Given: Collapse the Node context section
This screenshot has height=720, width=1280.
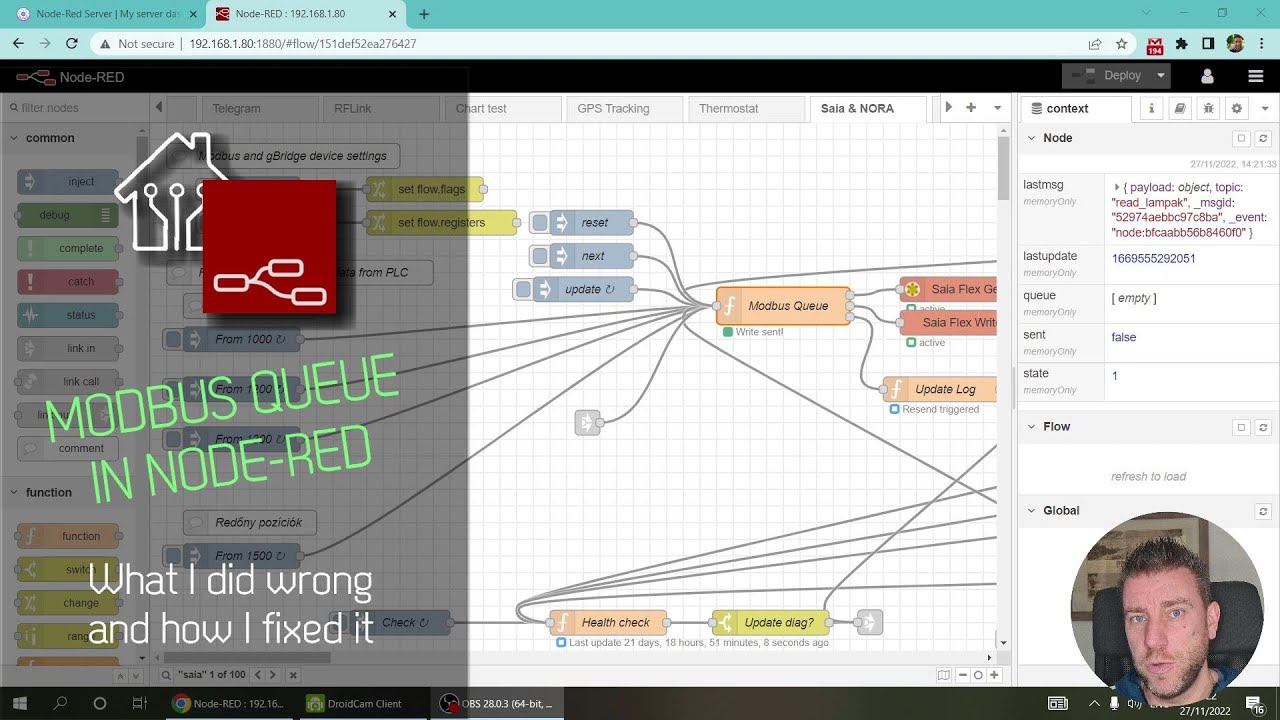Looking at the screenshot, I should pos(1031,139).
